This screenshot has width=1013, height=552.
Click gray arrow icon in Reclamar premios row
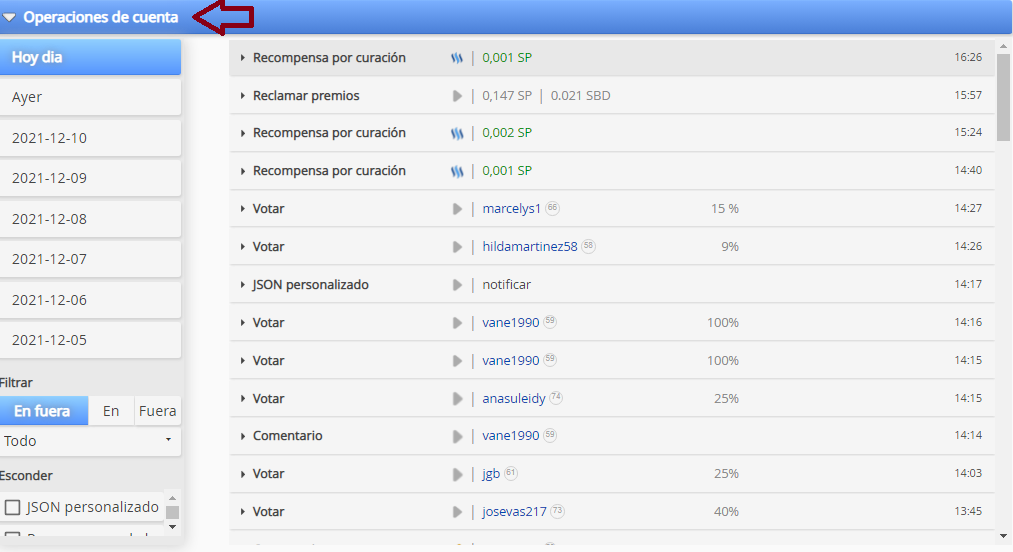[457, 96]
